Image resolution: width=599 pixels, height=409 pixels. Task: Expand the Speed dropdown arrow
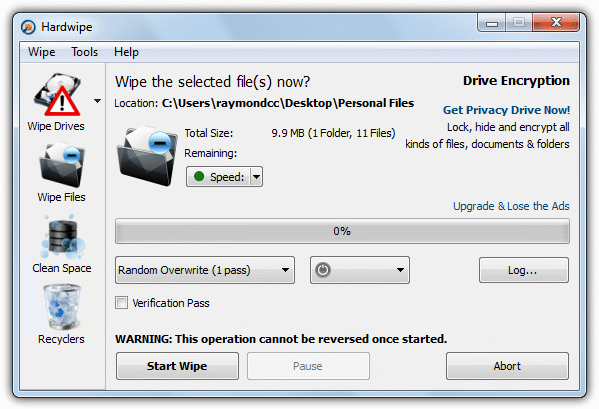coord(256,177)
